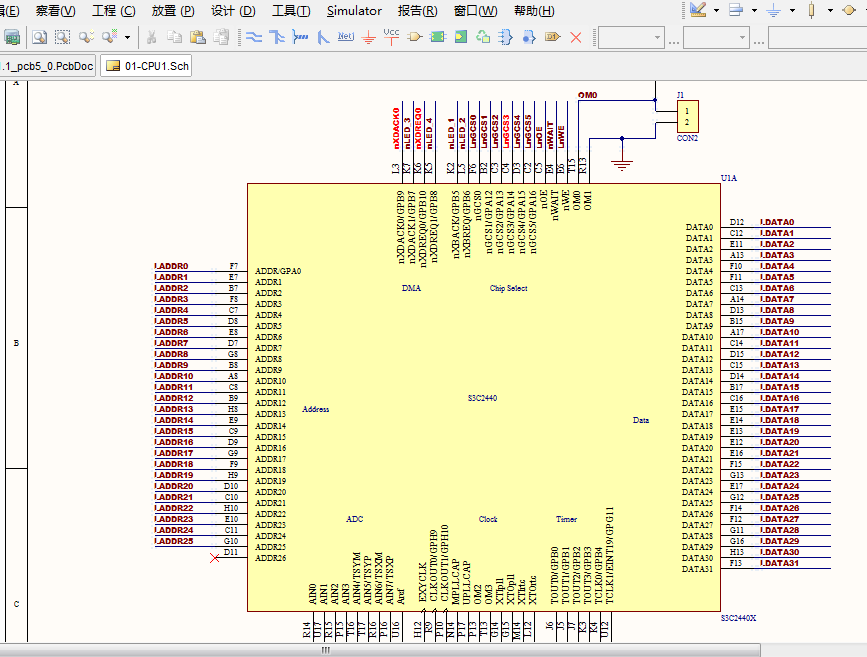Click the power sources ground icon in top toolbar
The width and height of the screenshot is (867, 657).
[x=773, y=10]
